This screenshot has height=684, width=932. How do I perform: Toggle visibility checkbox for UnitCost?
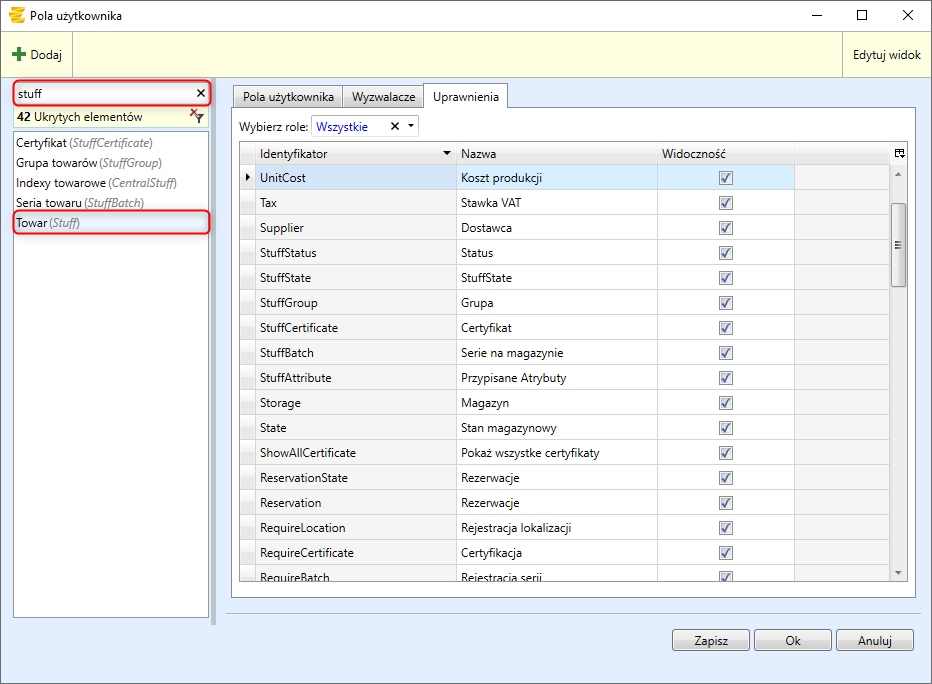pos(726,178)
